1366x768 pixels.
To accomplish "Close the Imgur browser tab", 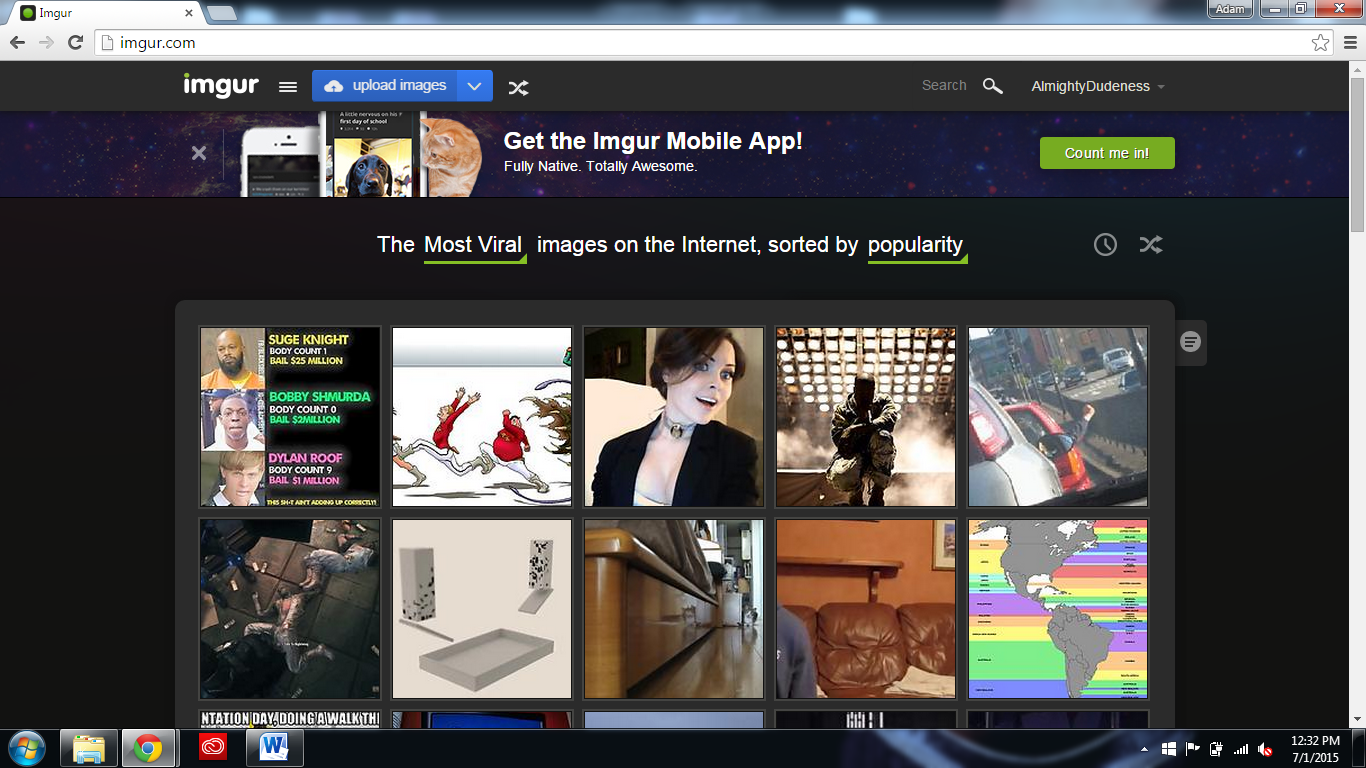I will (187, 13).
